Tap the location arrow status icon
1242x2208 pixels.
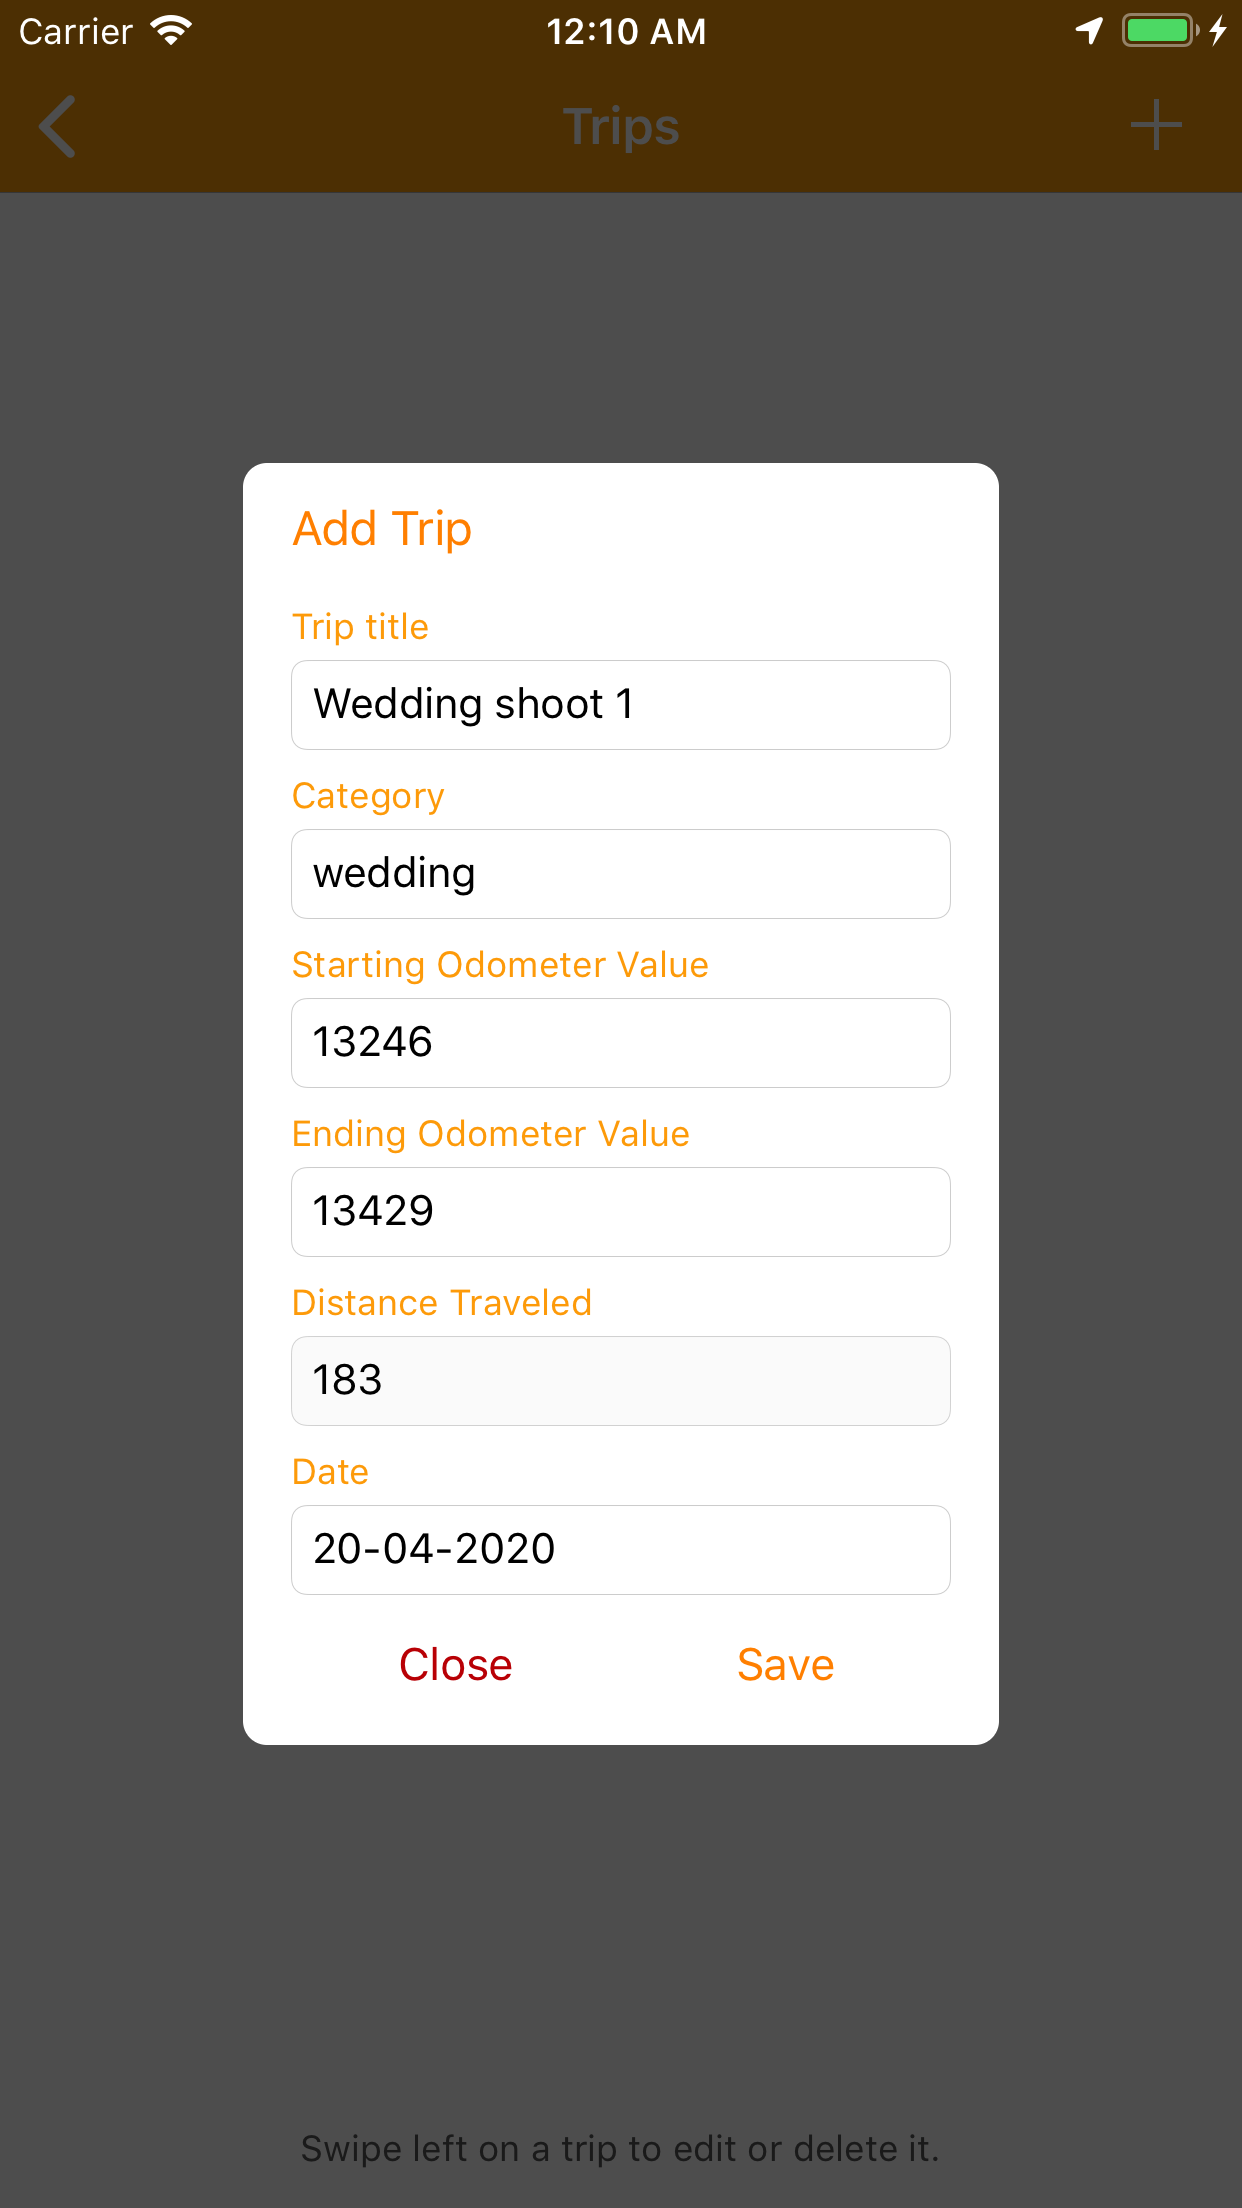1089,31
